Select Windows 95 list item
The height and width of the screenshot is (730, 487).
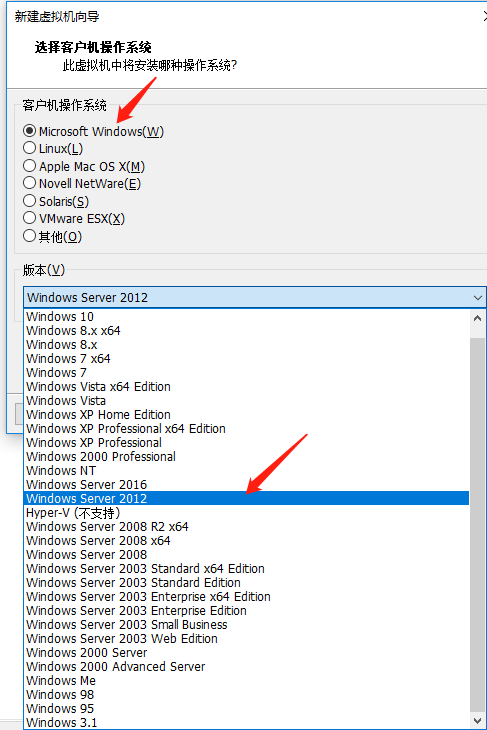246,708
